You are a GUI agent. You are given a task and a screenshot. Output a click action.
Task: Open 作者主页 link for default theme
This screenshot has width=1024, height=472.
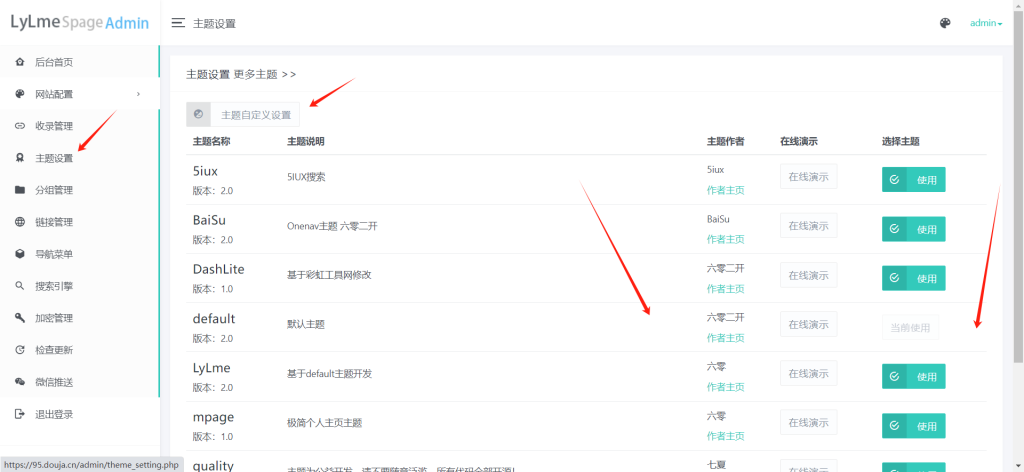pos(726,338)
